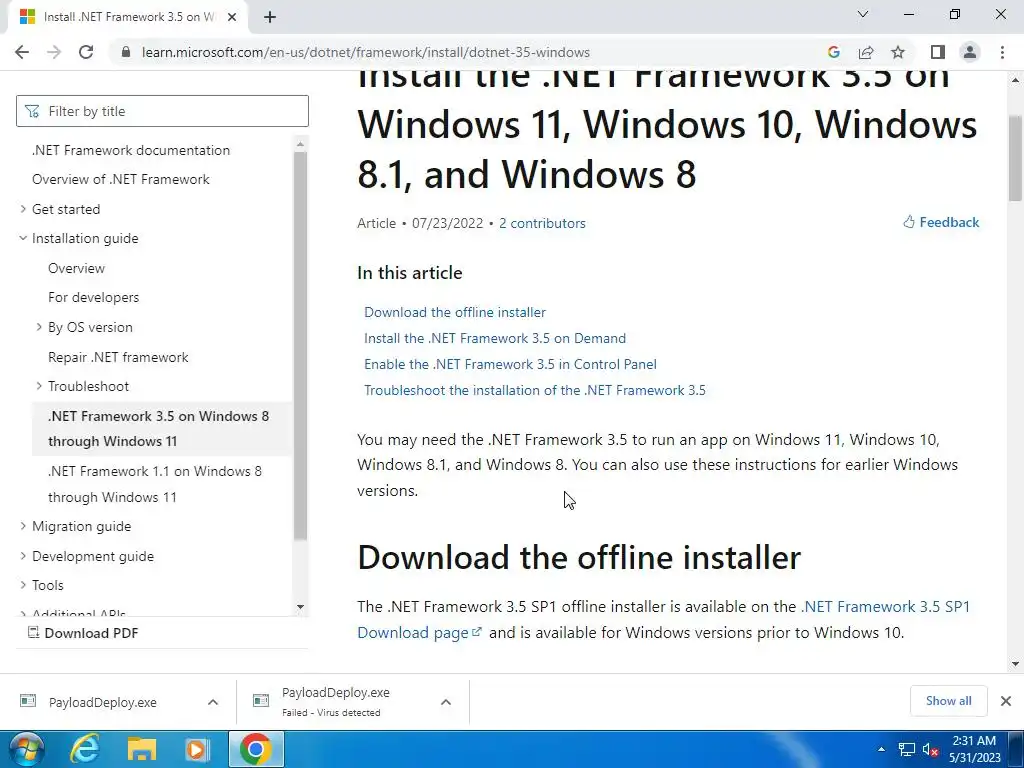Share this page using the share icon
Screen dimensions: 1024x768
coord(866,52)
